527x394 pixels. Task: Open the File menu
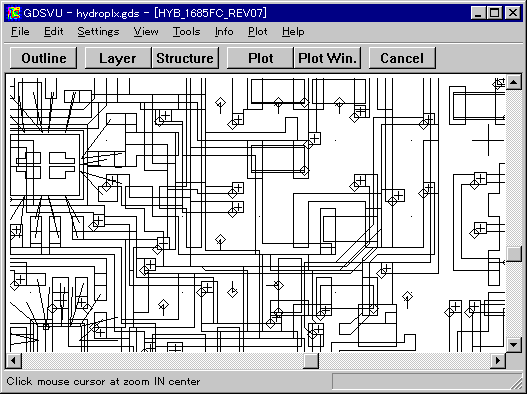click(x=20, y=32)
